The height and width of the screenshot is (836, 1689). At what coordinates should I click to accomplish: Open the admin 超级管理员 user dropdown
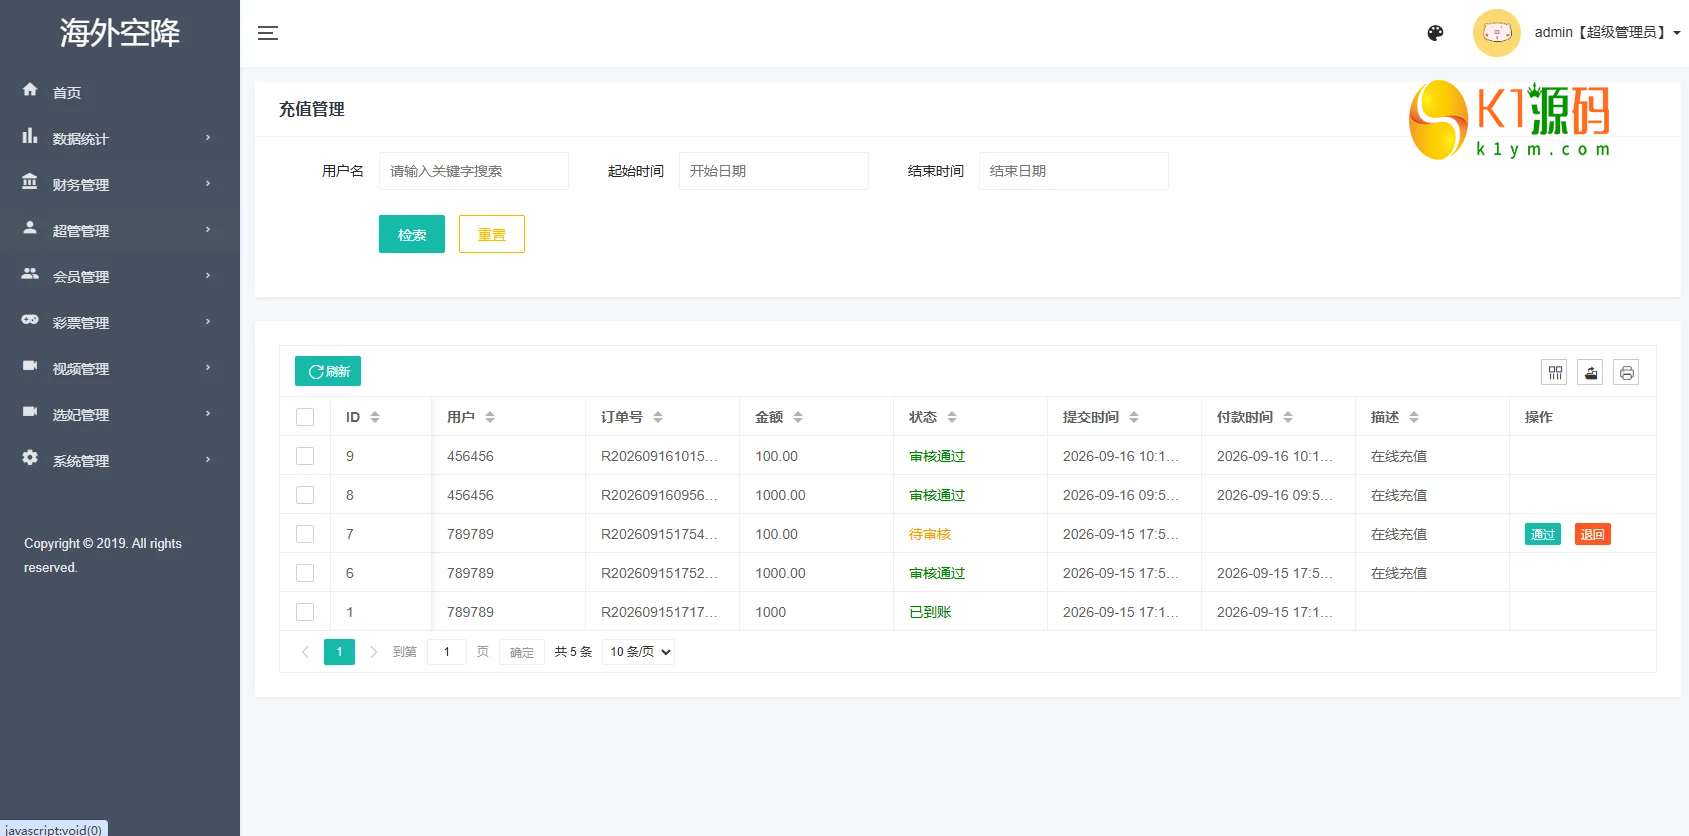[x=1607, y=33]
